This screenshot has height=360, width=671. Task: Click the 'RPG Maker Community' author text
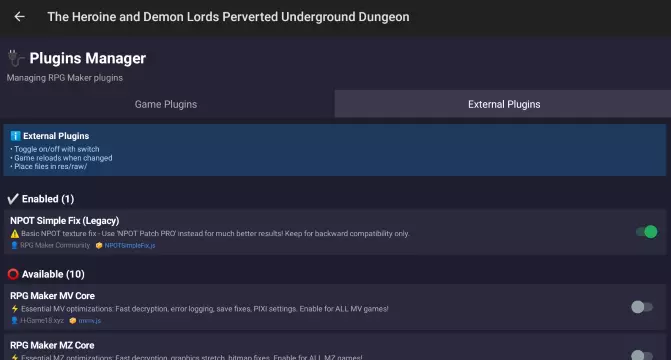(x=55, y=245)
